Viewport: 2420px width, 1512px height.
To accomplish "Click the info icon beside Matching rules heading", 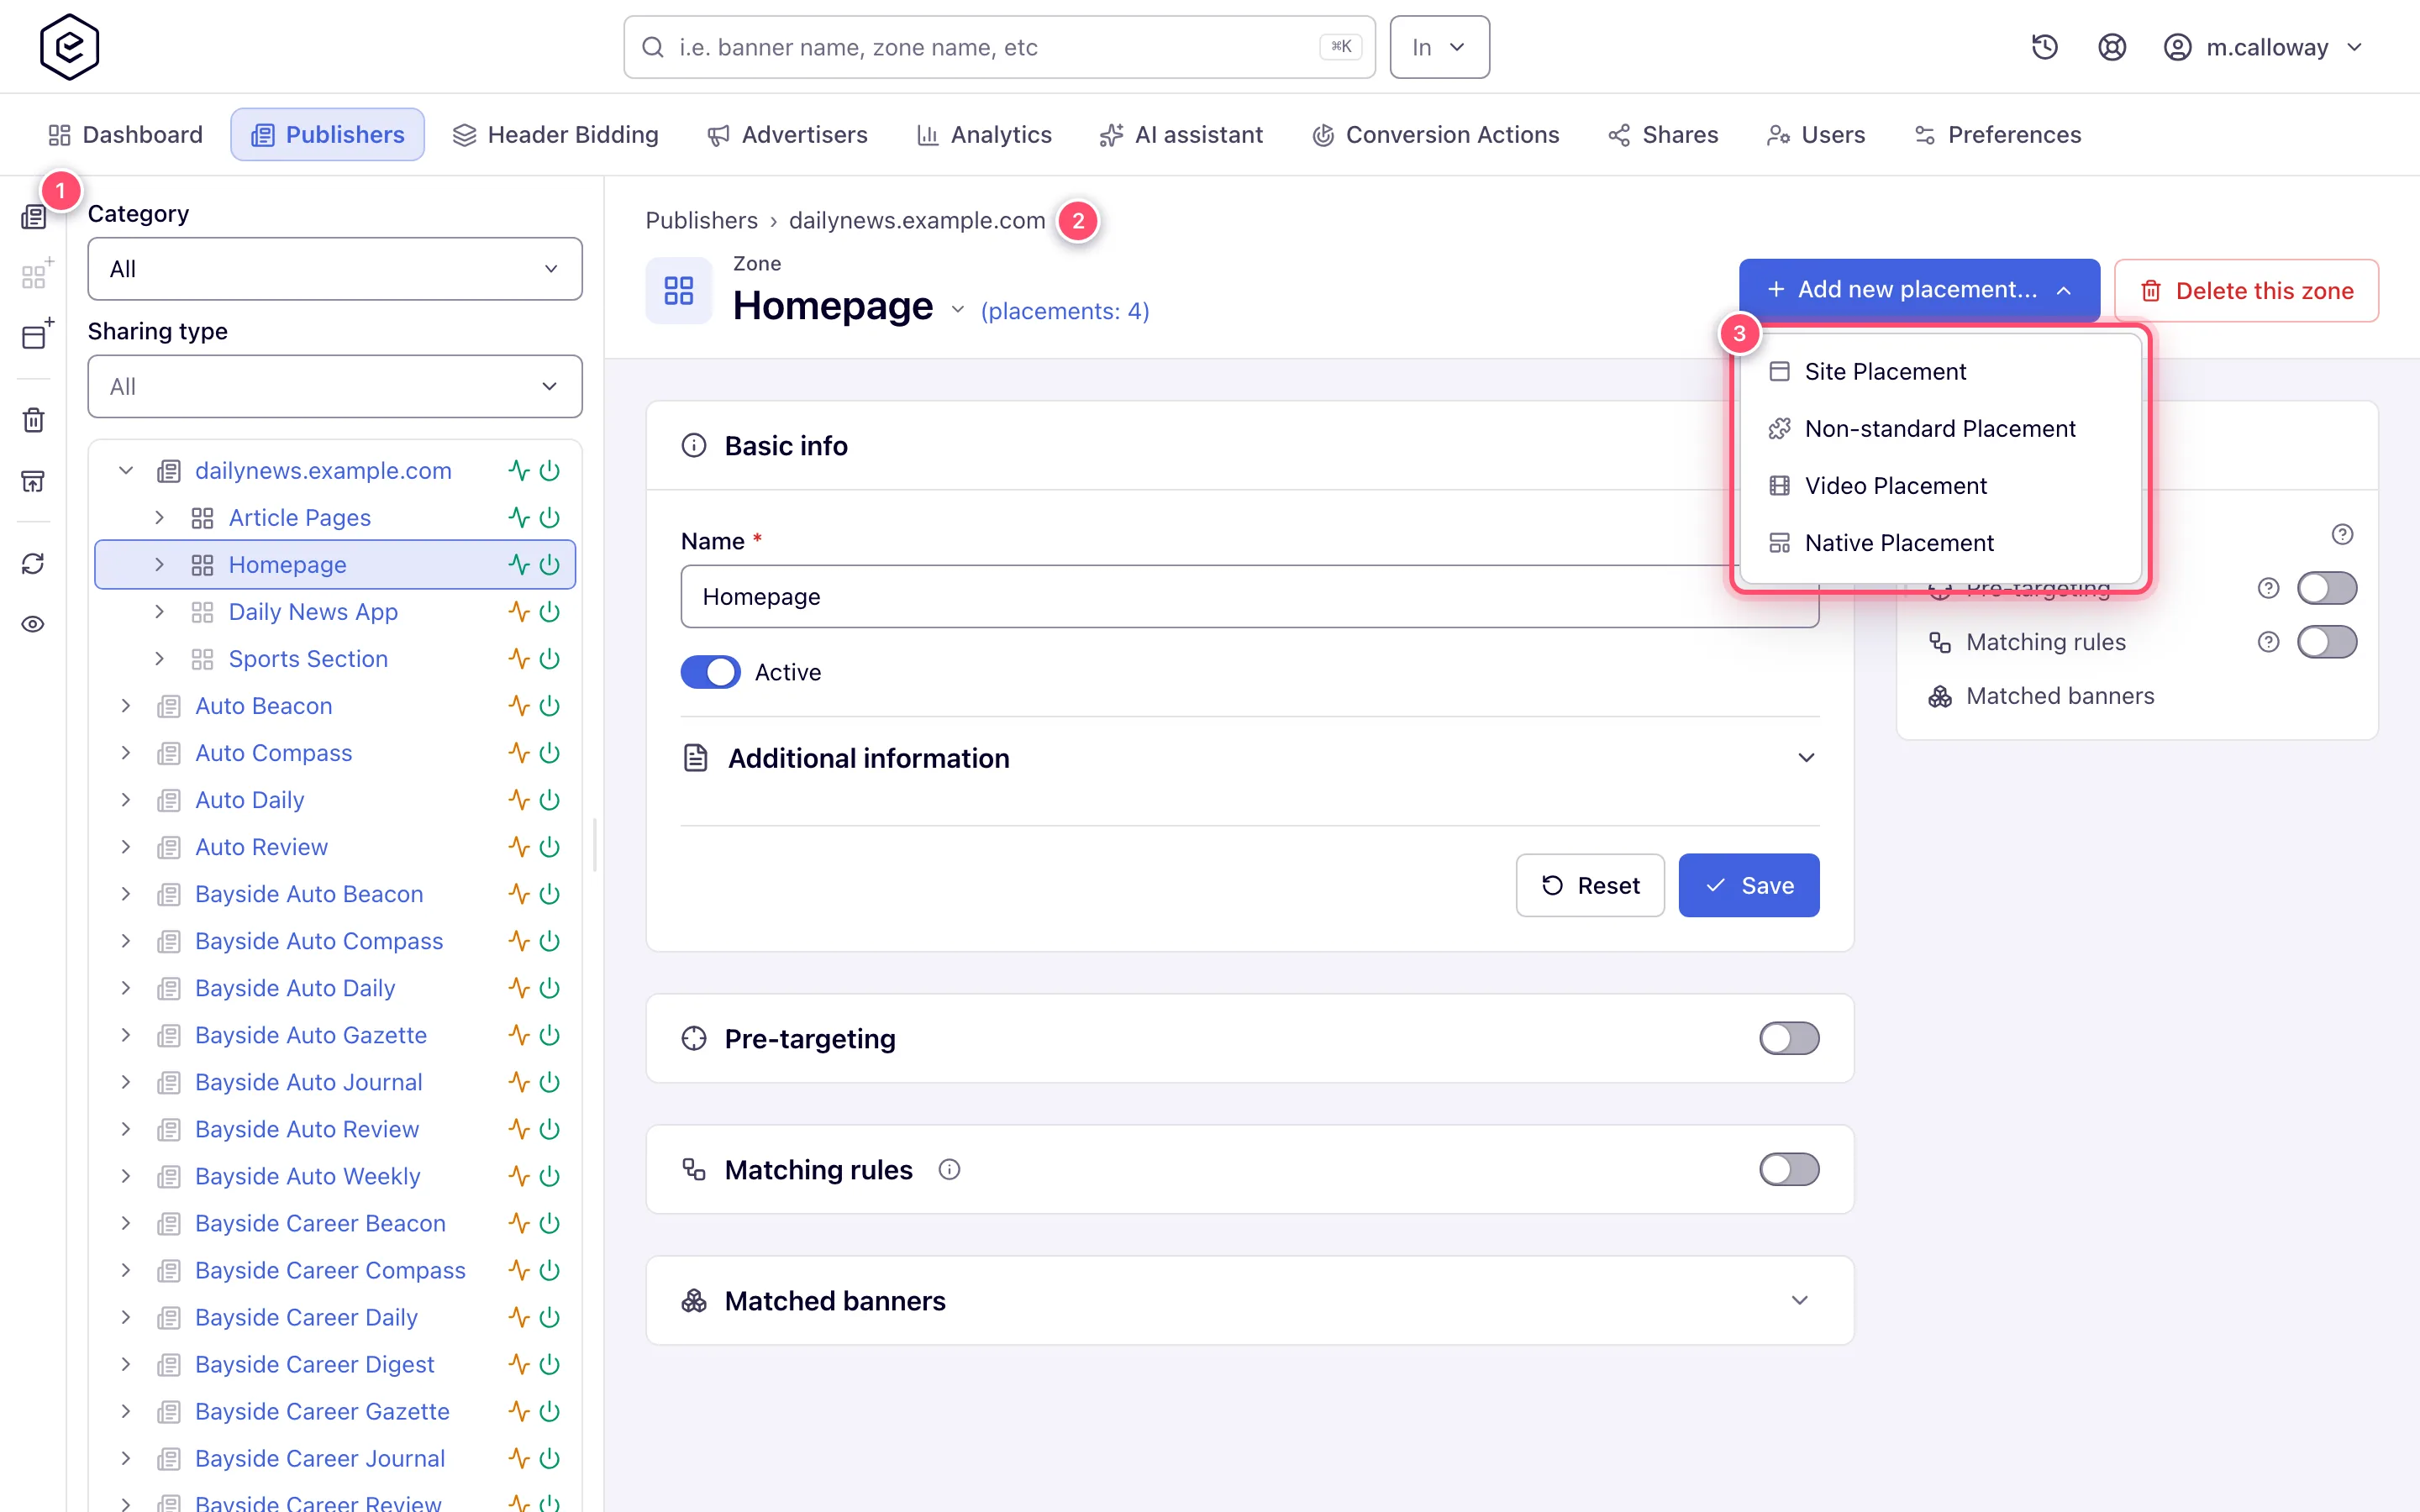I will [x=949, y=1169].
